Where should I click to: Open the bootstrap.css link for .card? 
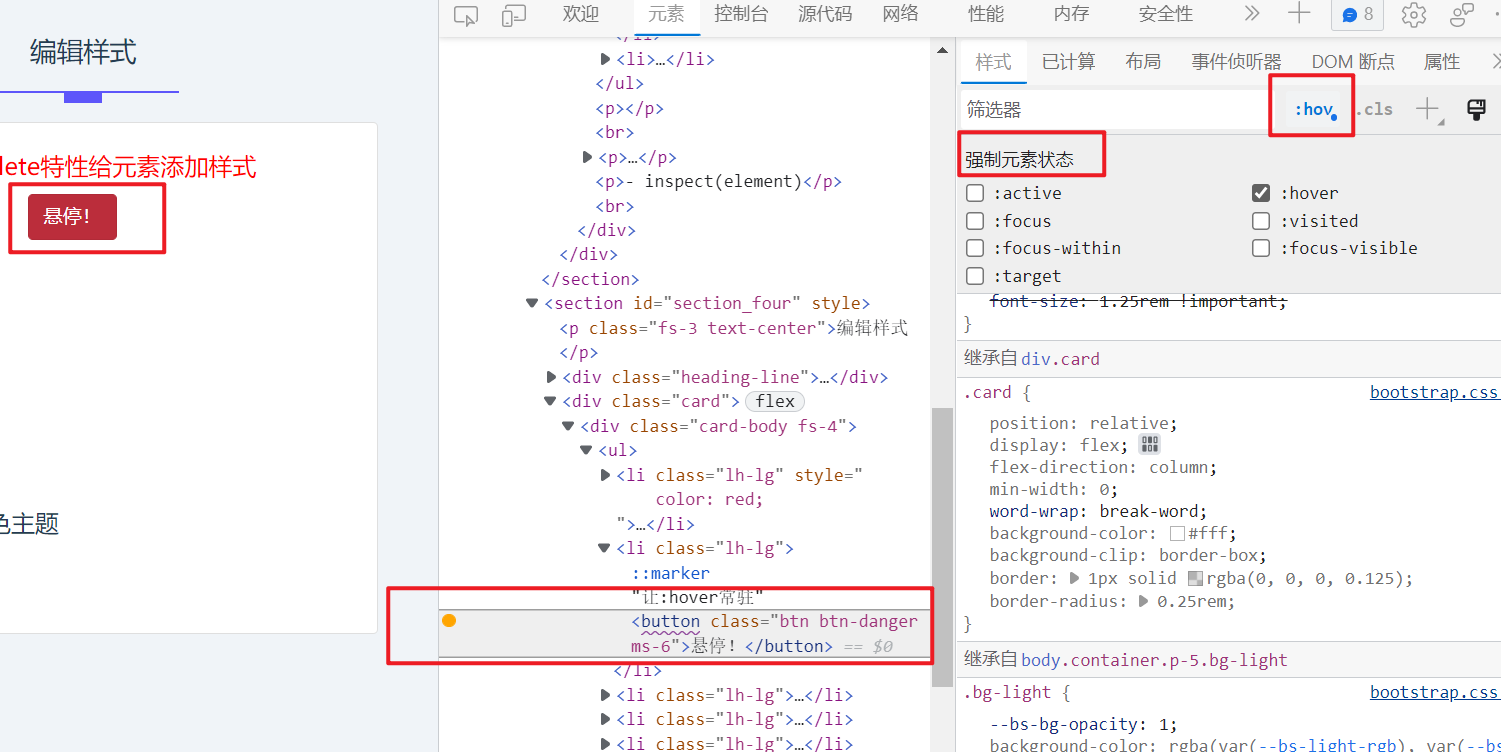pos(1433,392)
